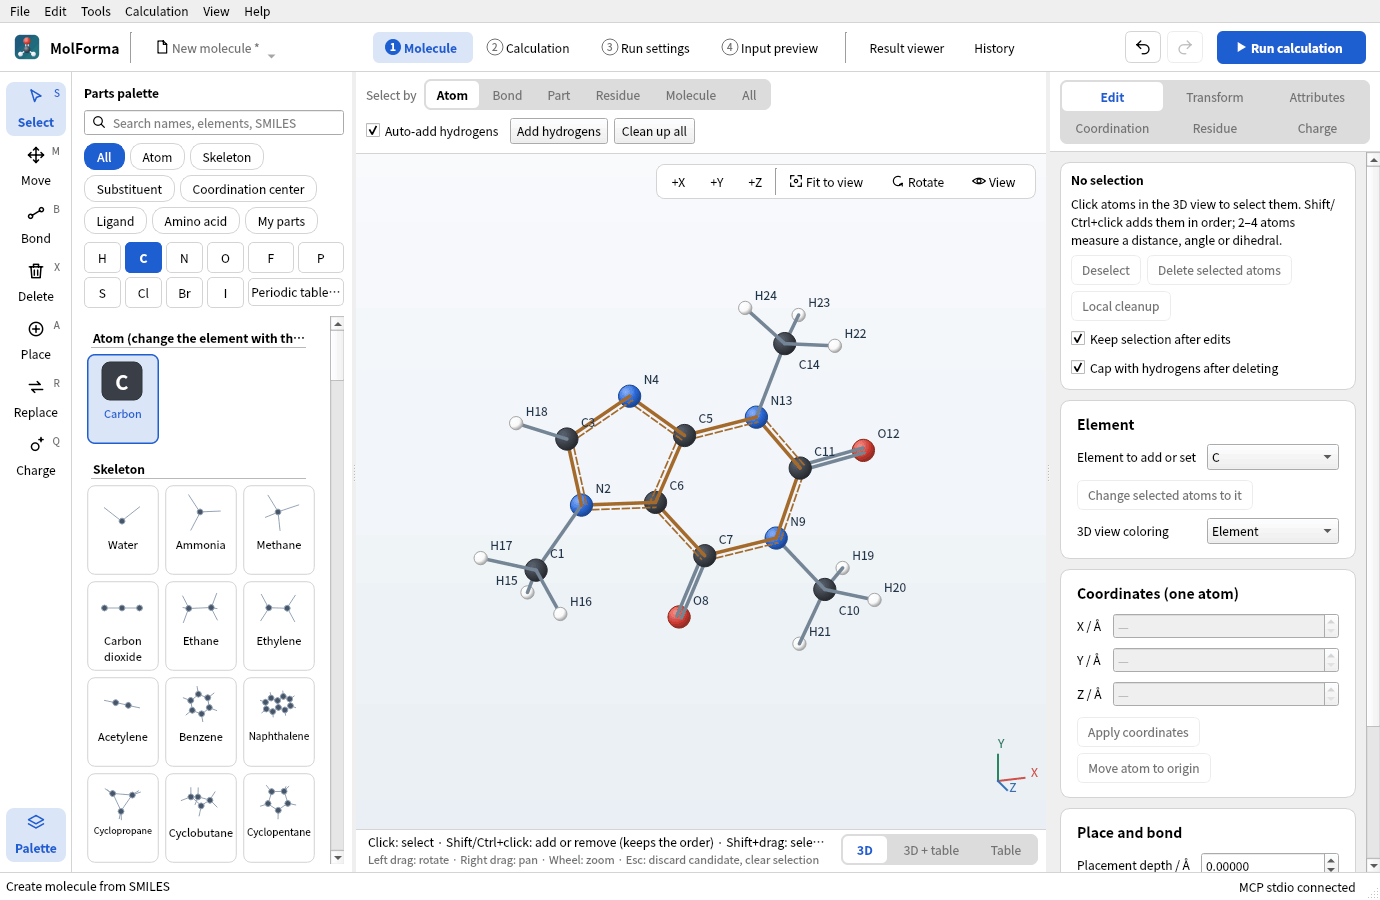1380x900 pixels.
Task: Switch the view mode to 3D + table
Action: point(931,850)
